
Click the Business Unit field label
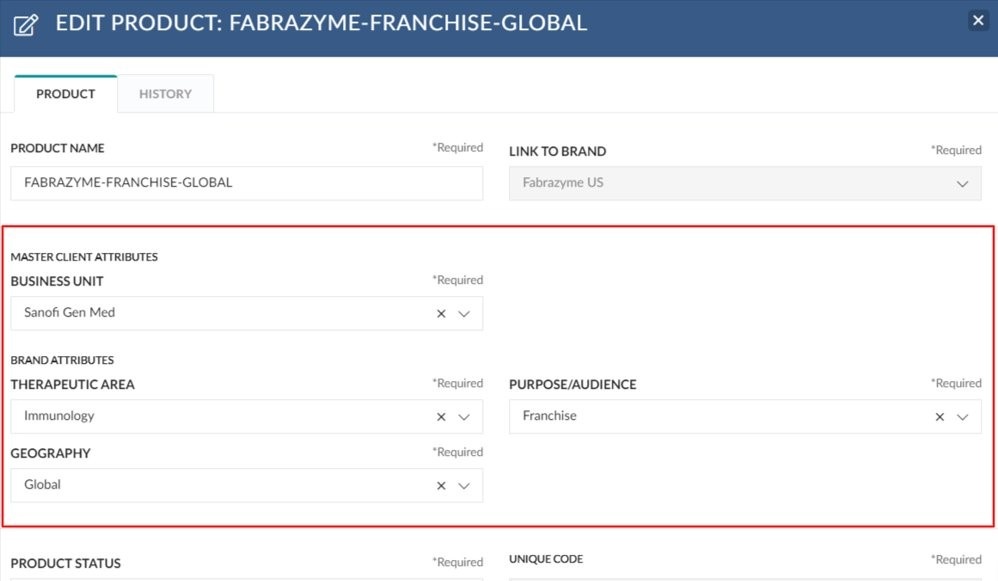57,281
